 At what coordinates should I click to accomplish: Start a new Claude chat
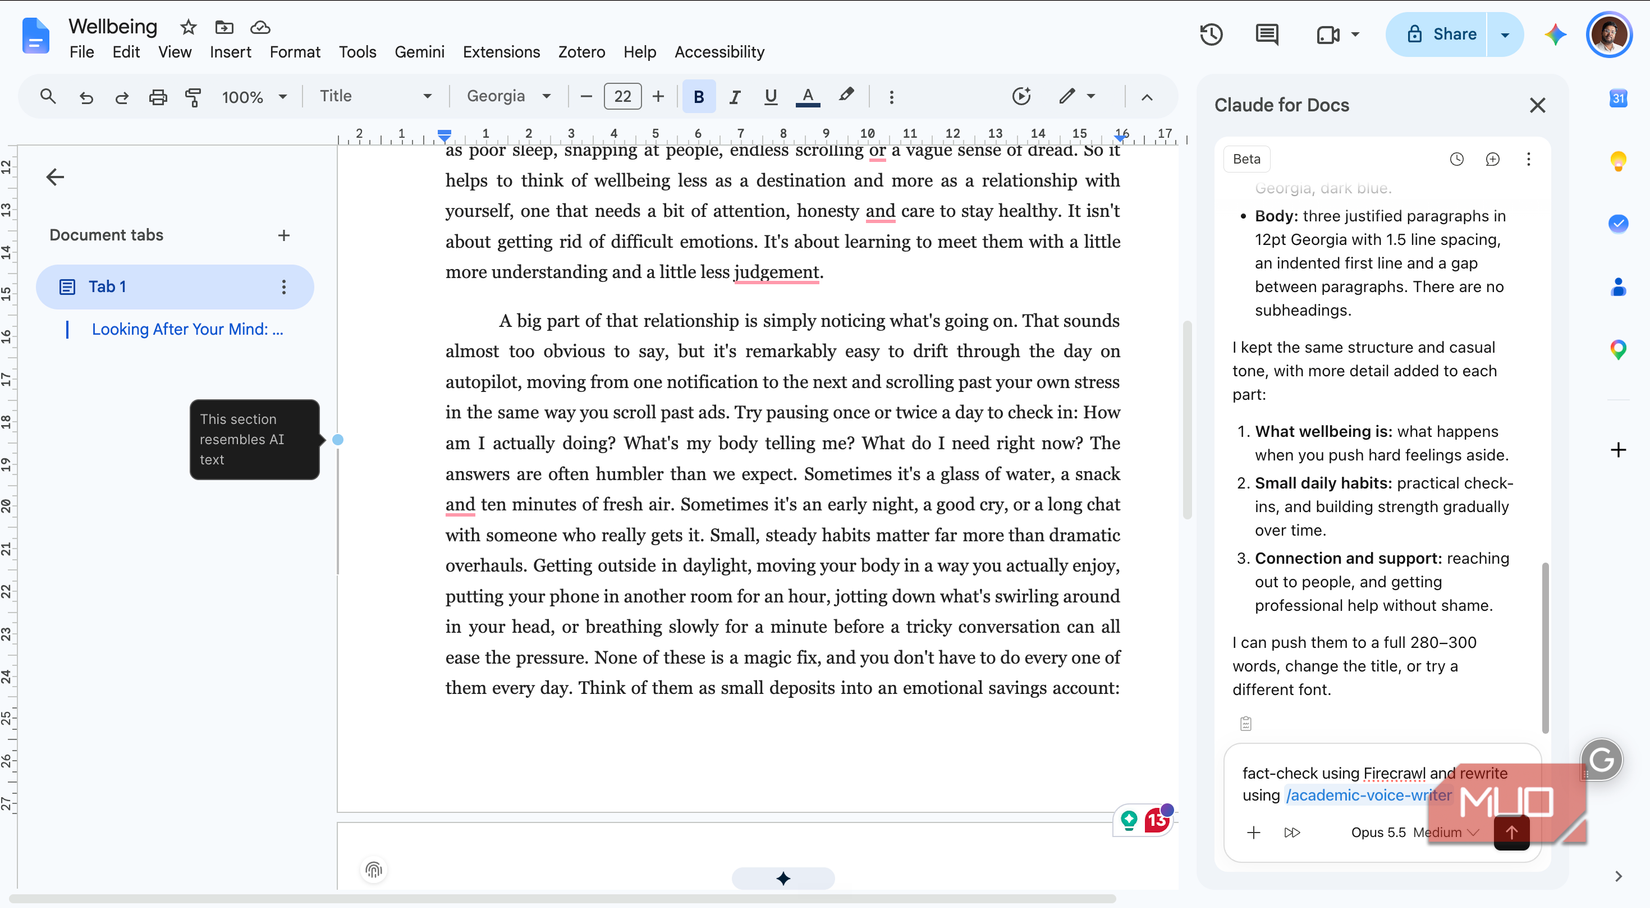[x=1492, y=159]
